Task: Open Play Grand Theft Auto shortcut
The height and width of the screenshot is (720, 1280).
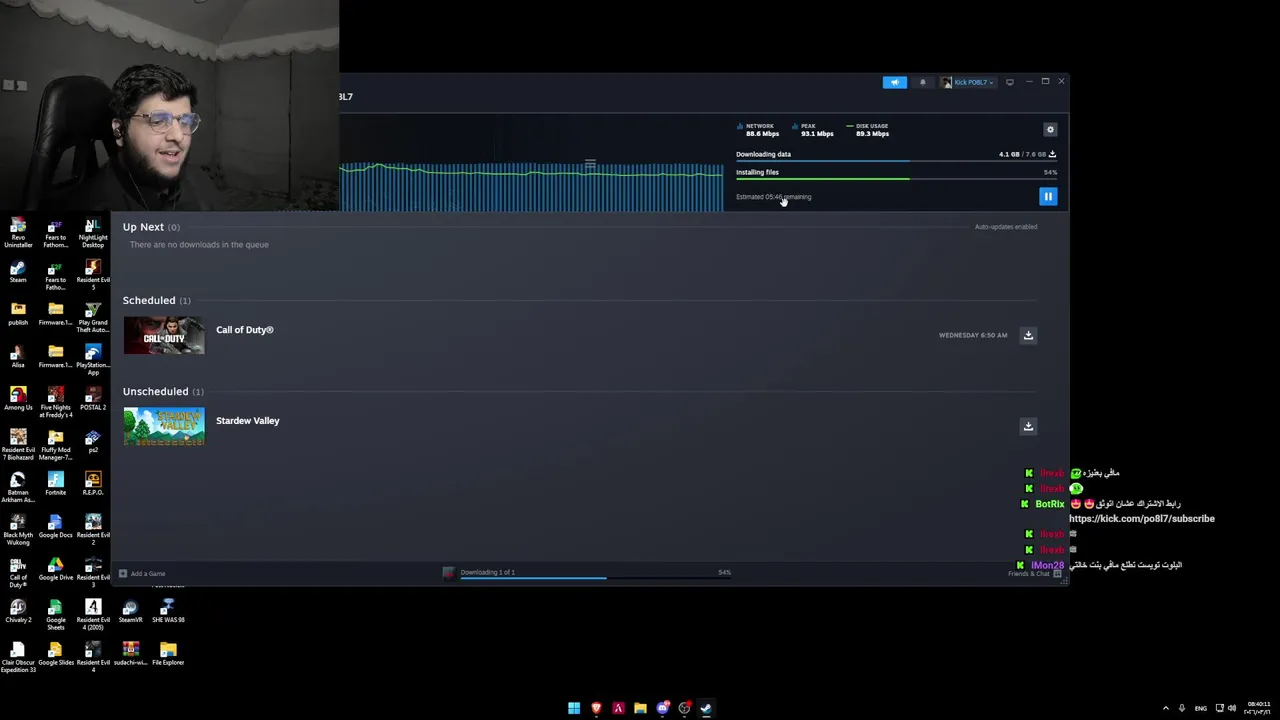Action: tap(93, 318)
